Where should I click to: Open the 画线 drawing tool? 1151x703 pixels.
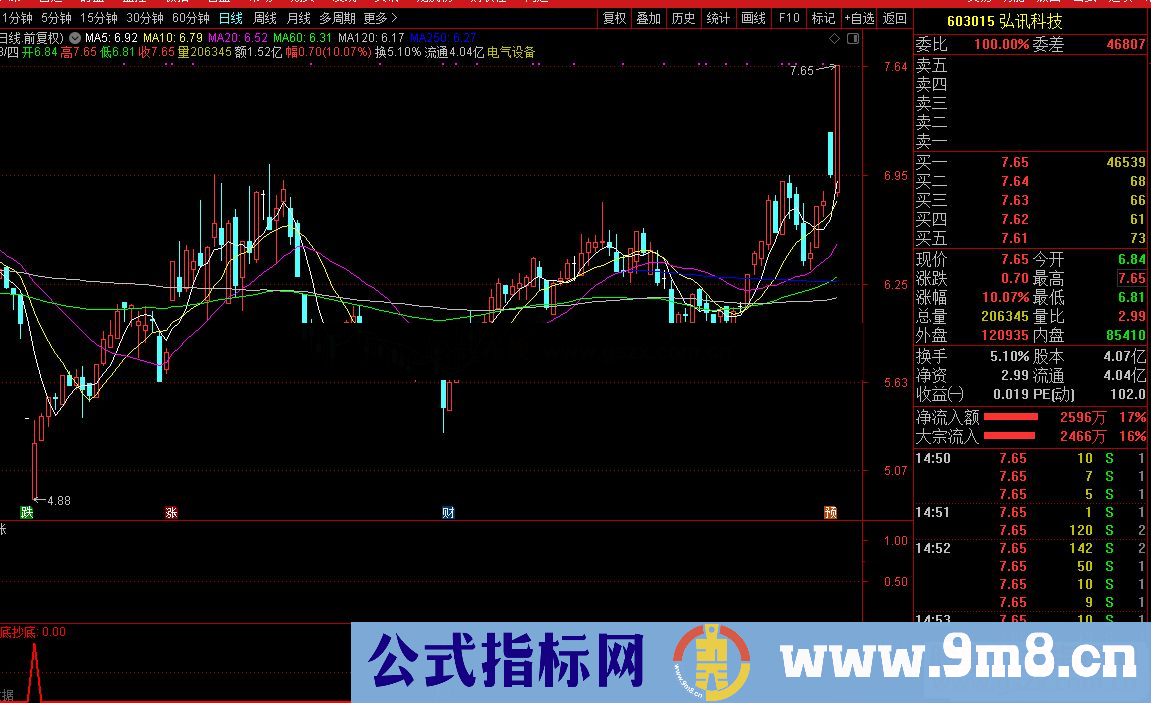point(753,17)
